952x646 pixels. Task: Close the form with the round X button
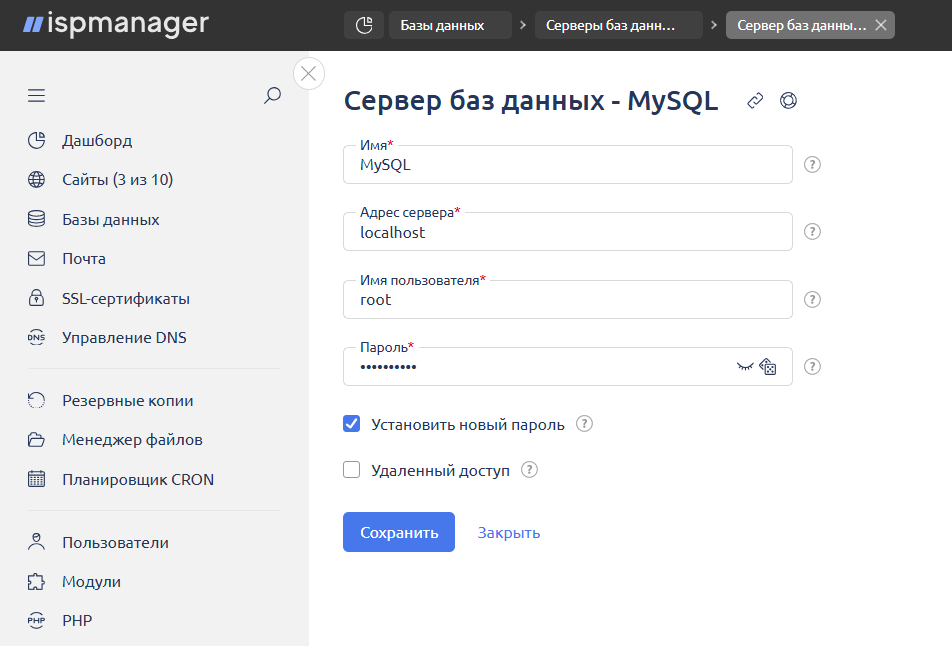(x=308, y=73)
